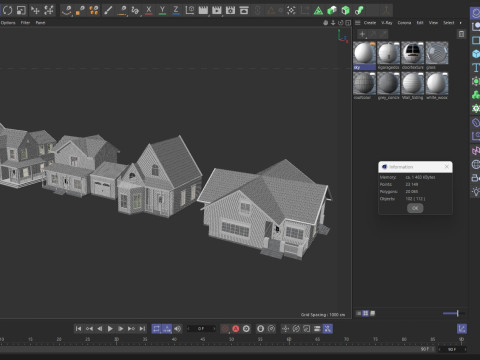The height and width of the screenshot is (360, 480).
Task: Enable X-axis lock
Action: [149, 10]
